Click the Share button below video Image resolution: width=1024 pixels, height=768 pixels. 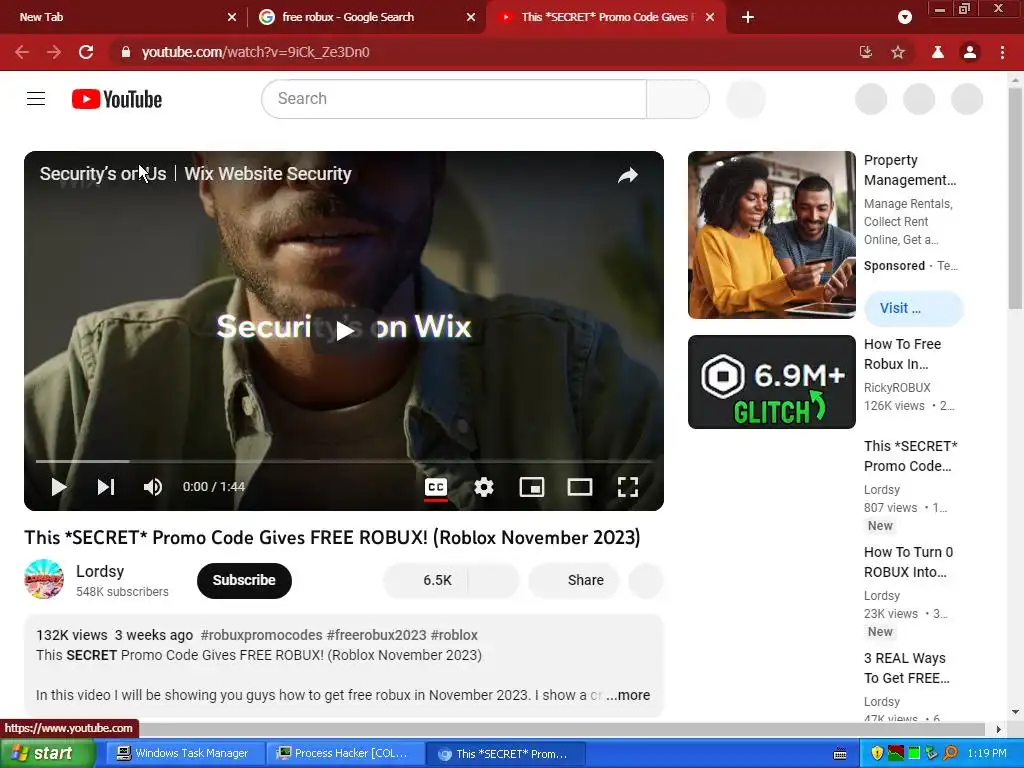click(x=574, y=580)
